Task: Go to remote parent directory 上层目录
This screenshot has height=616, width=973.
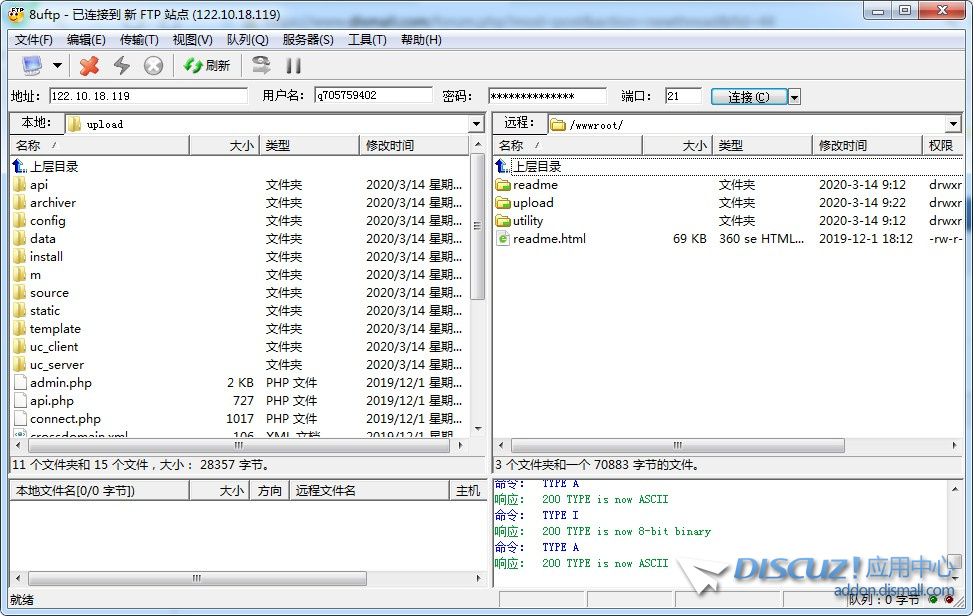Action: point(536,167)
